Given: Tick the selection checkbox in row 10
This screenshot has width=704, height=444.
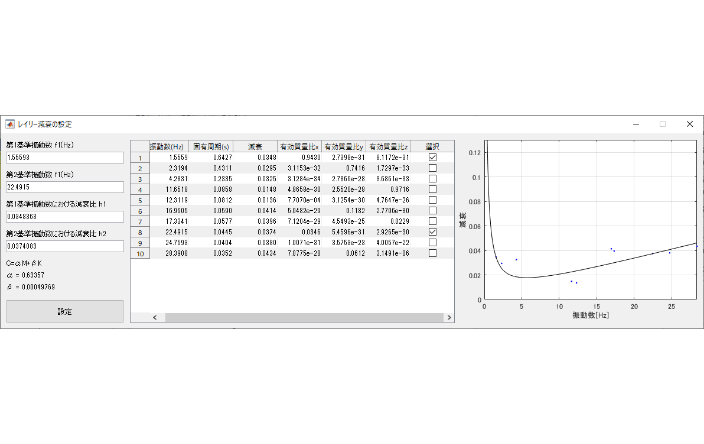Looking at the screenshot, I should point(432,253).
